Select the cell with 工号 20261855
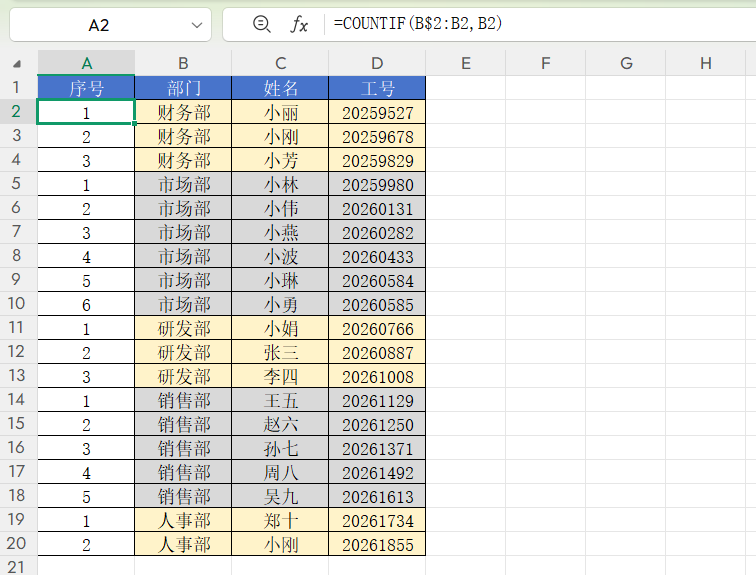 [377, 544]
